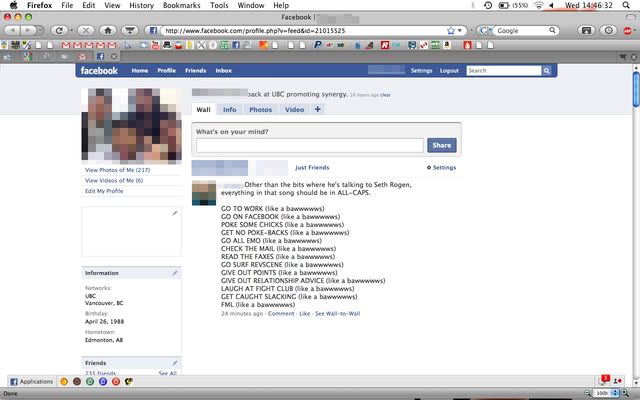Click Logout in the Facebook header
The image size is (640, 400).
click(x=449, y=71)
